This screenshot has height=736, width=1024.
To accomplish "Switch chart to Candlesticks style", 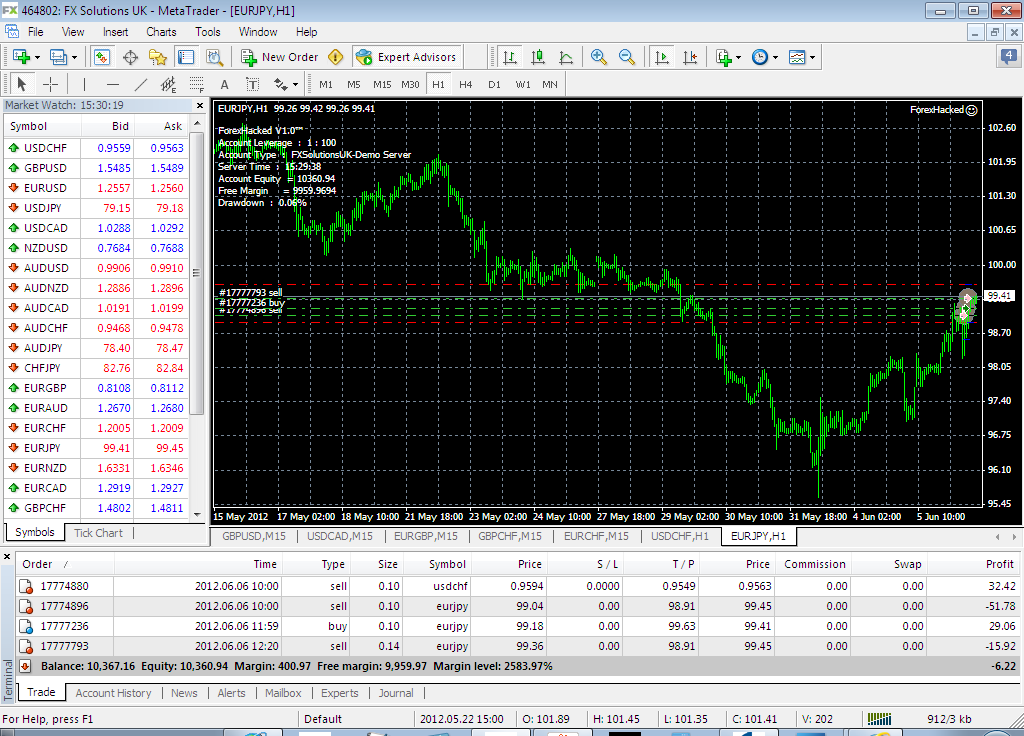I will (x=538, y=57).
